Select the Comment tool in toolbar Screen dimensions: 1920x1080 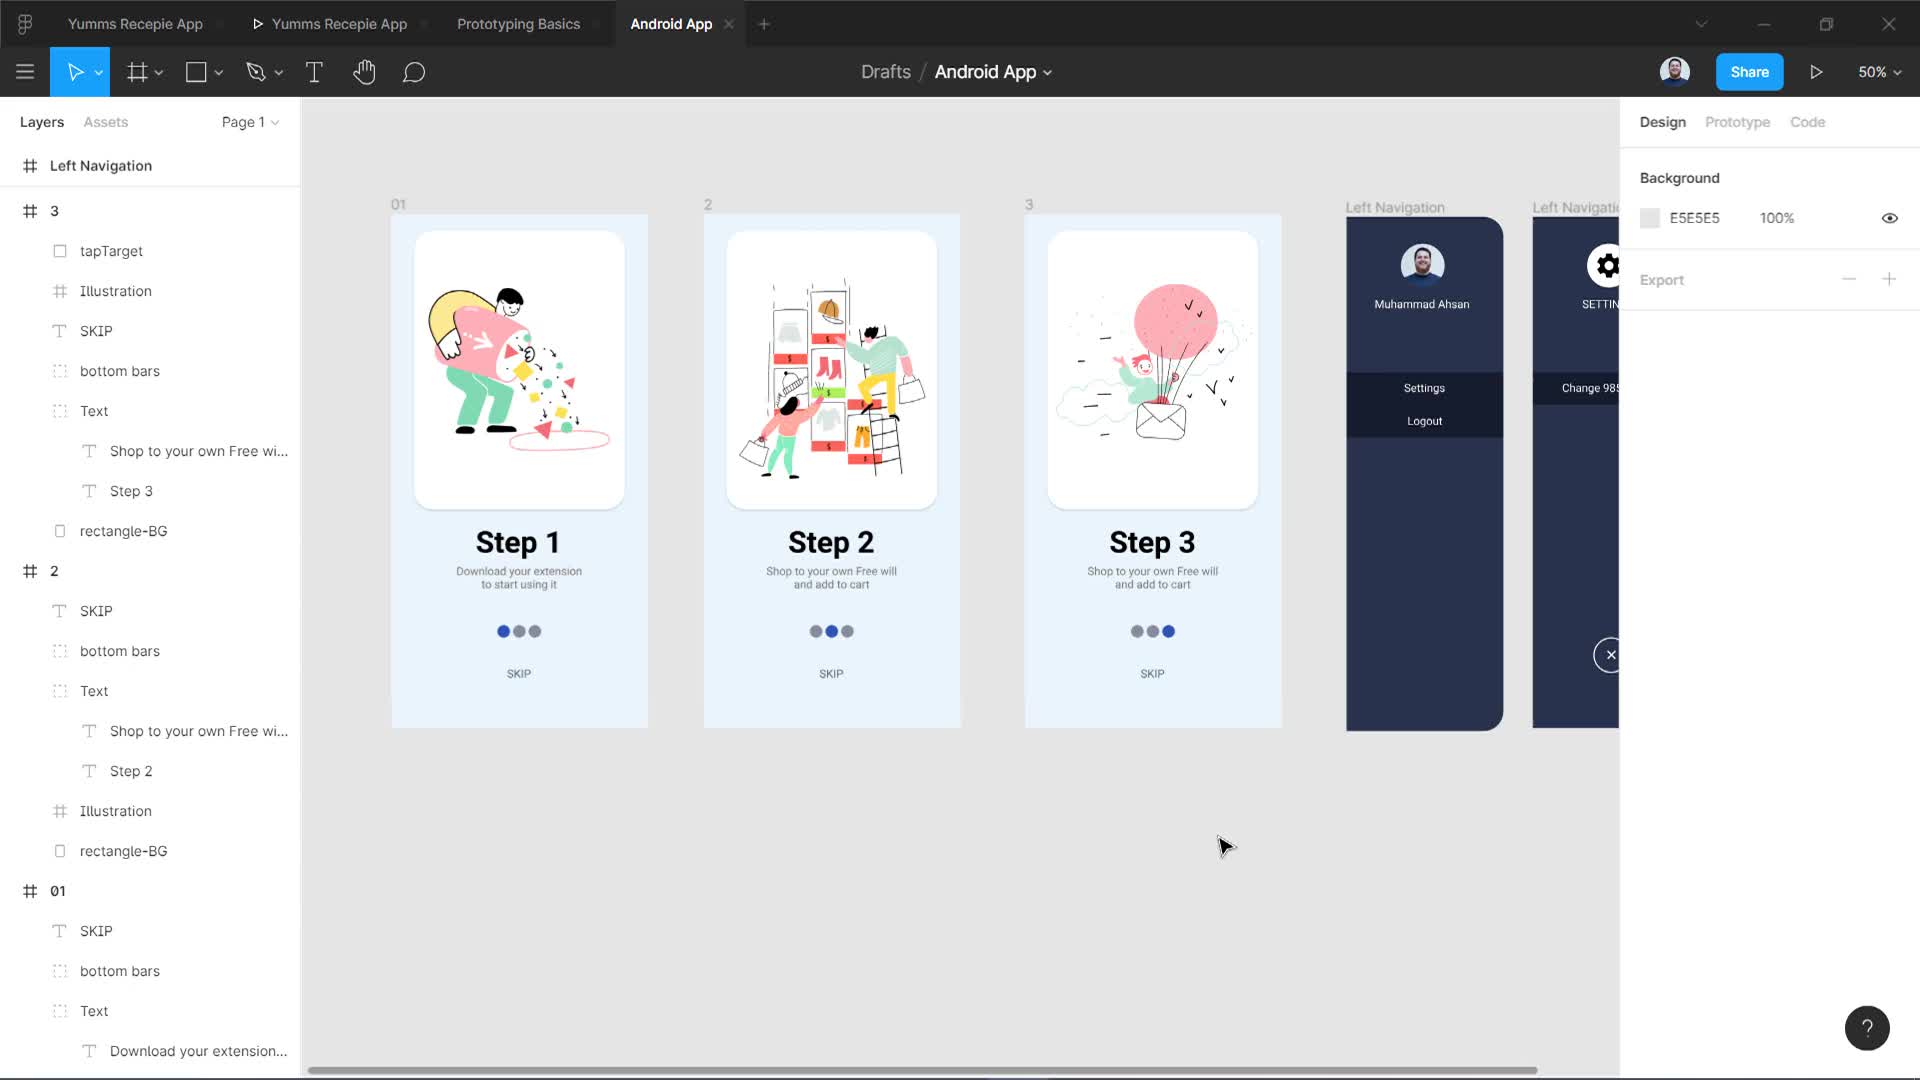tap(414, 71)
